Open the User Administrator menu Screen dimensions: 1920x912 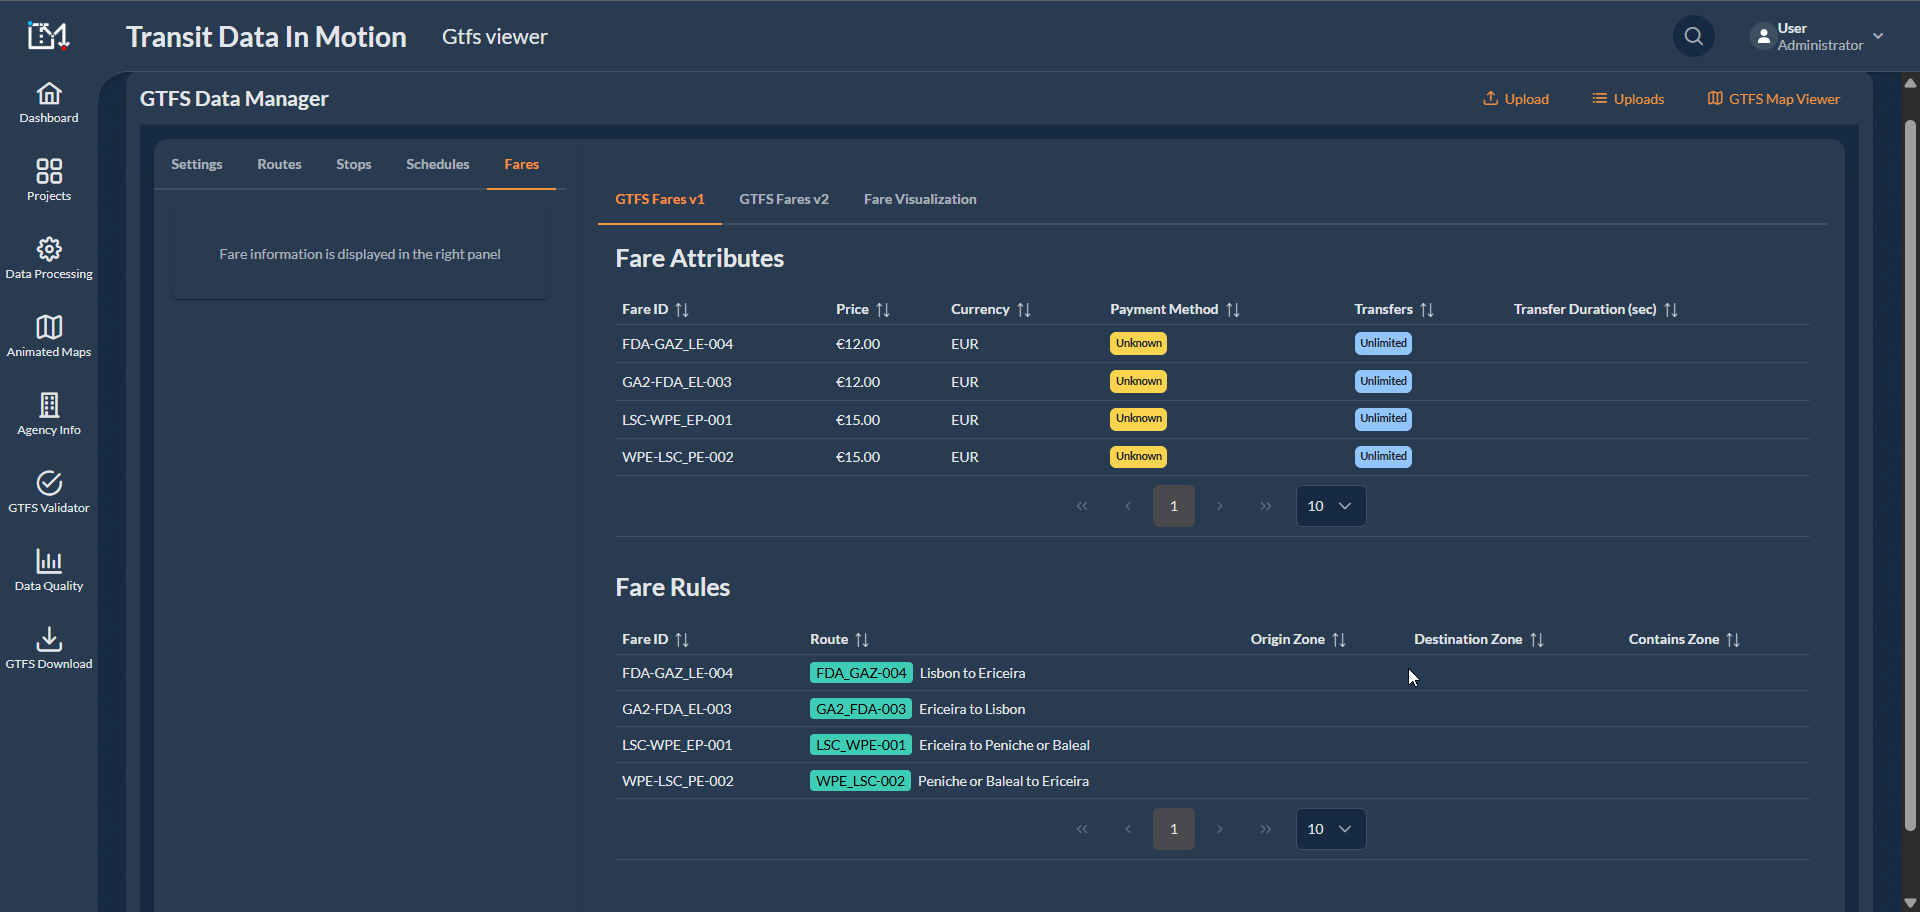click(x=1817, y=37)
